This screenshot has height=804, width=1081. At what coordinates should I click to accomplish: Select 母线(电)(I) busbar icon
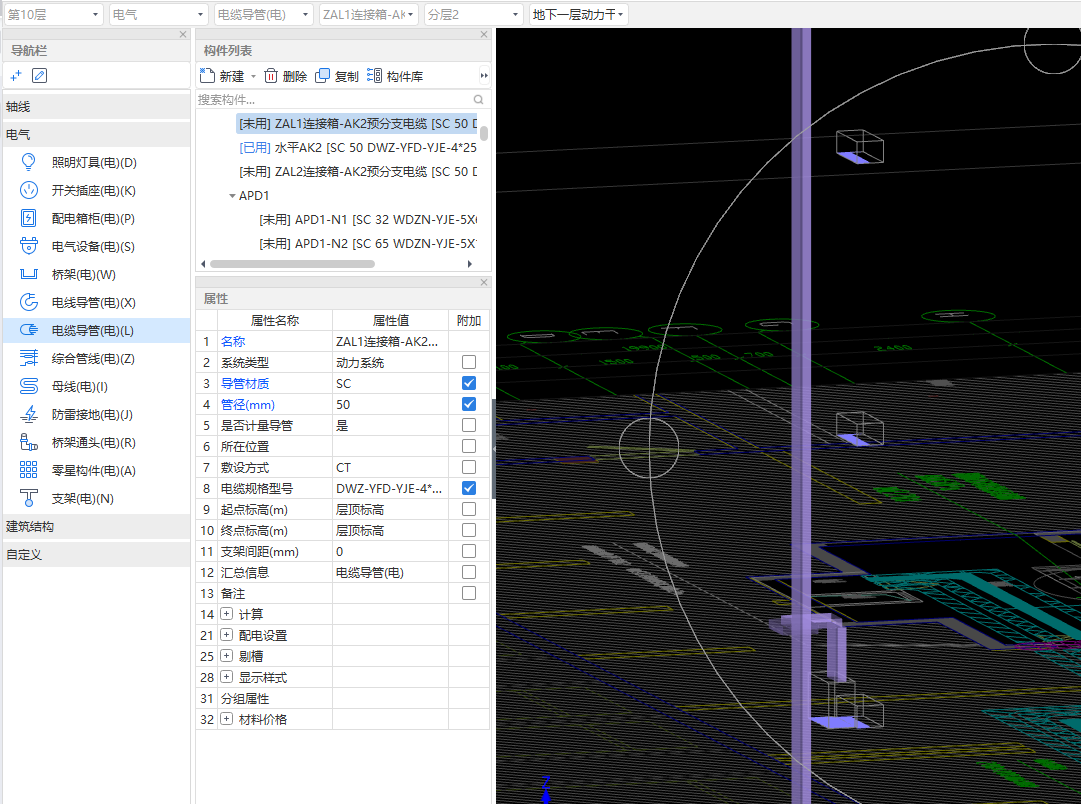[x=28, y=386]
